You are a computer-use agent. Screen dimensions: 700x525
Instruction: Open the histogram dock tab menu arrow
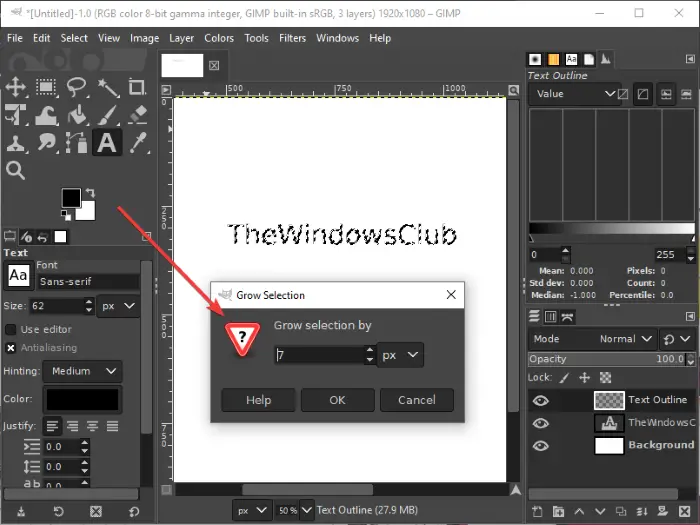pyautogui.click(x=690, y=59)
